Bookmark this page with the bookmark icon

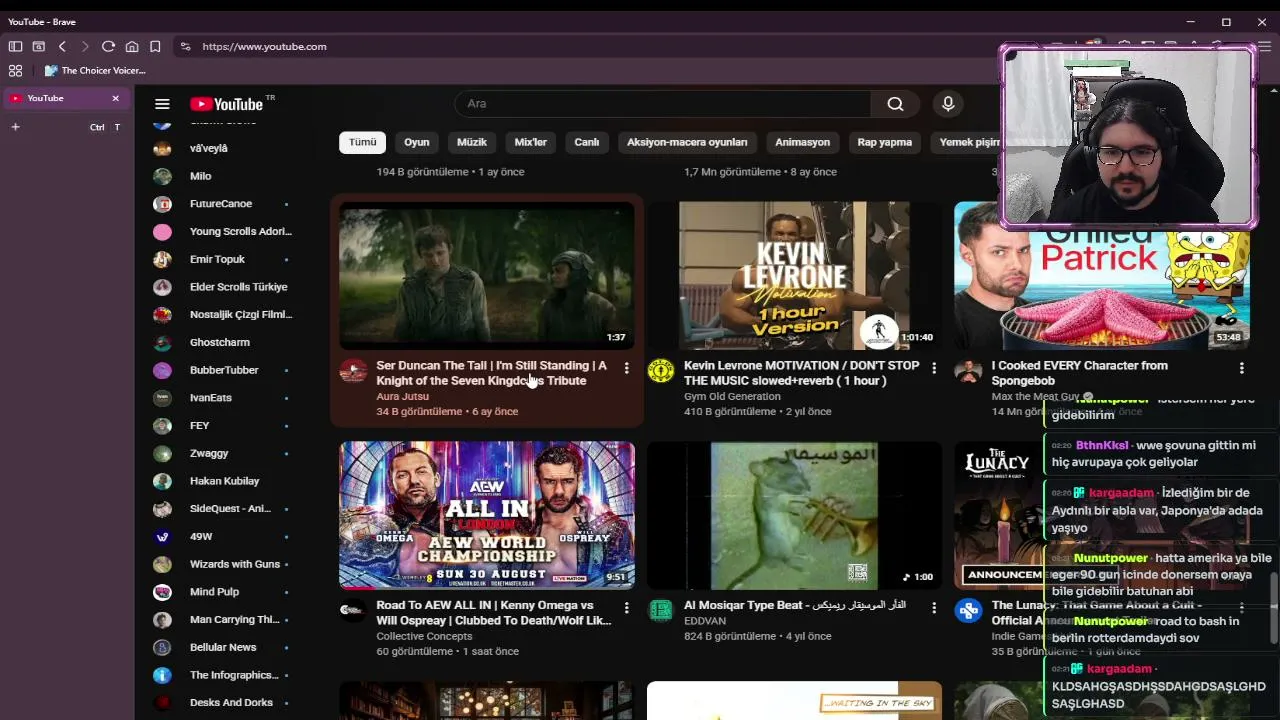(155, 46)
